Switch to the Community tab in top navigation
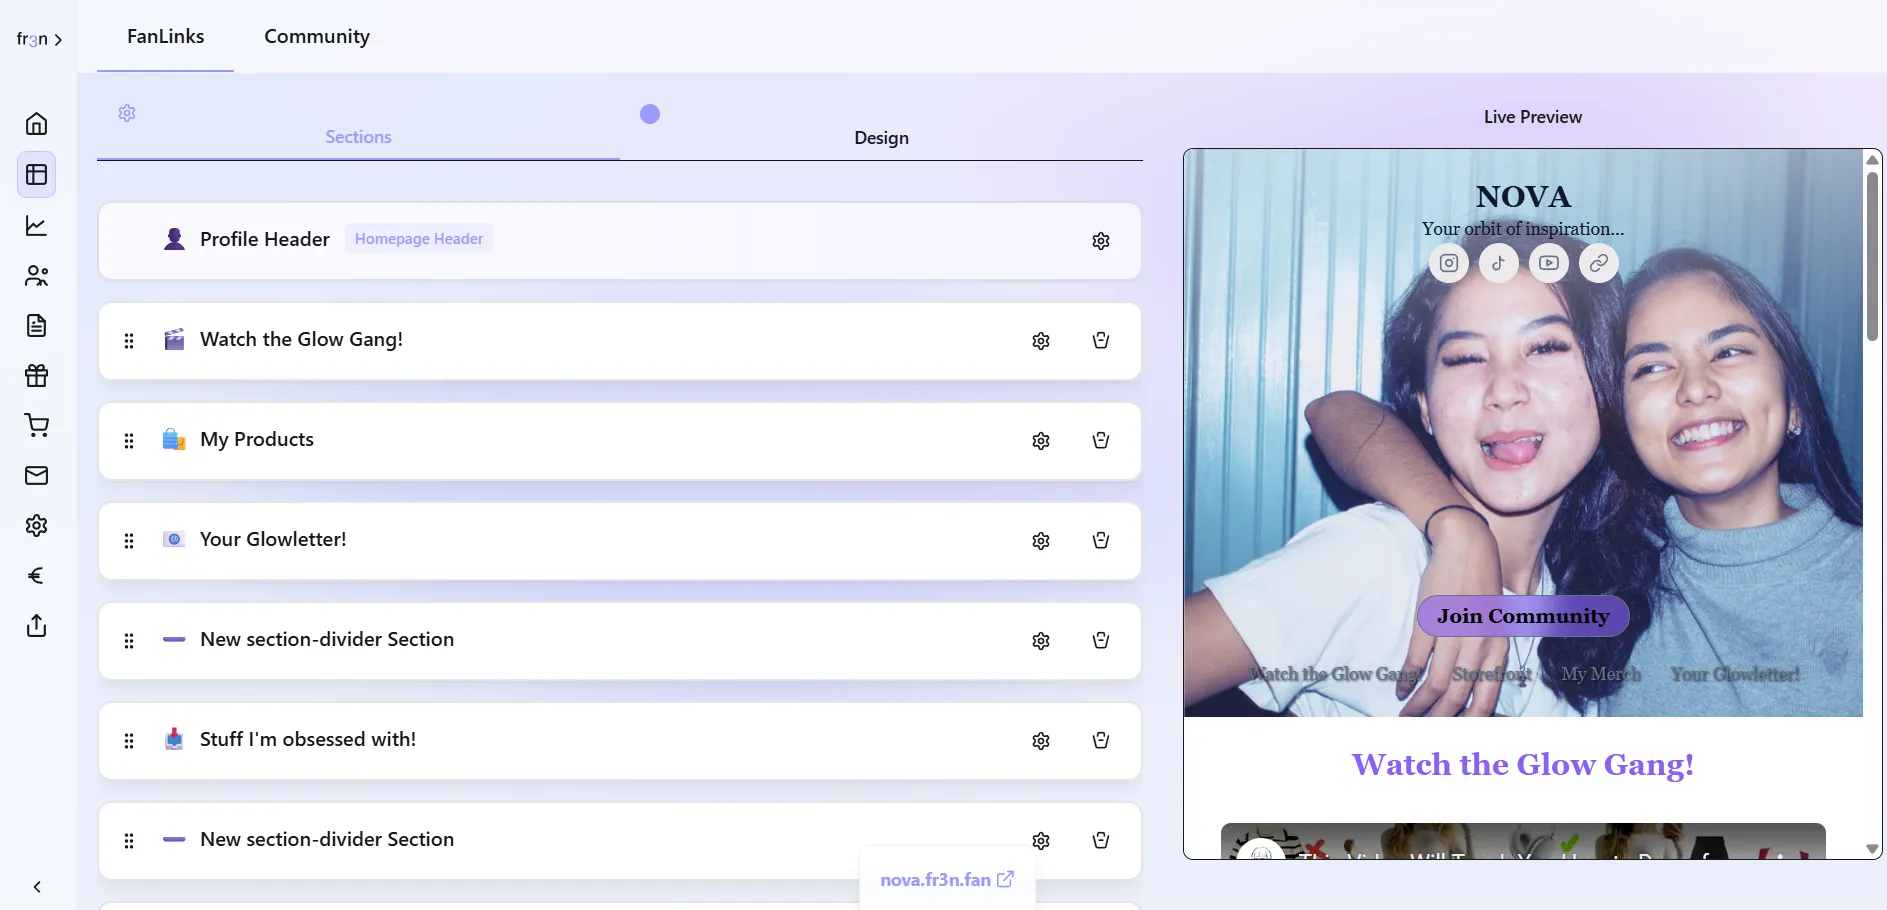This screenshot has height=910, width=1887. tap(317, 36)
